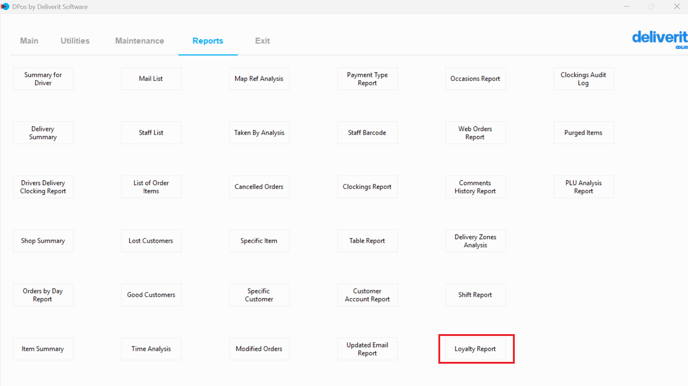Image resolution: width=688 pixels, height=386 pixels.
Task: Open Drivers Delivery Clocking Report
Action: 43,186
